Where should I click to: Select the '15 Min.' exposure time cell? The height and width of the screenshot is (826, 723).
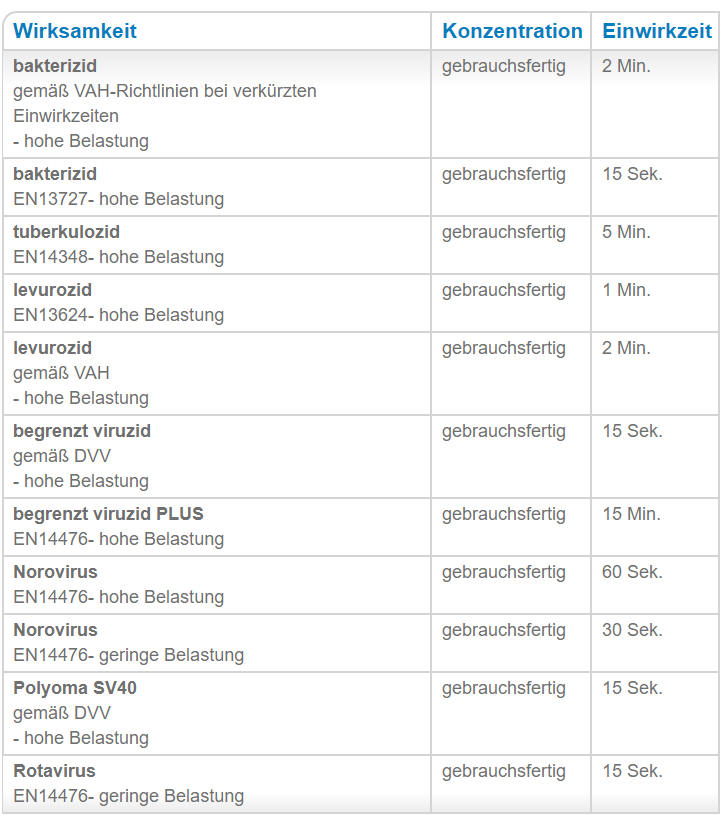tap(631, 514)
